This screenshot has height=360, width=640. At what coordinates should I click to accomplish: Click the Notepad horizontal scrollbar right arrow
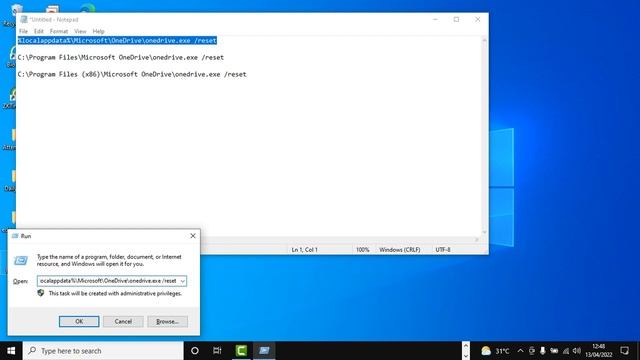(x=477, y=240)
